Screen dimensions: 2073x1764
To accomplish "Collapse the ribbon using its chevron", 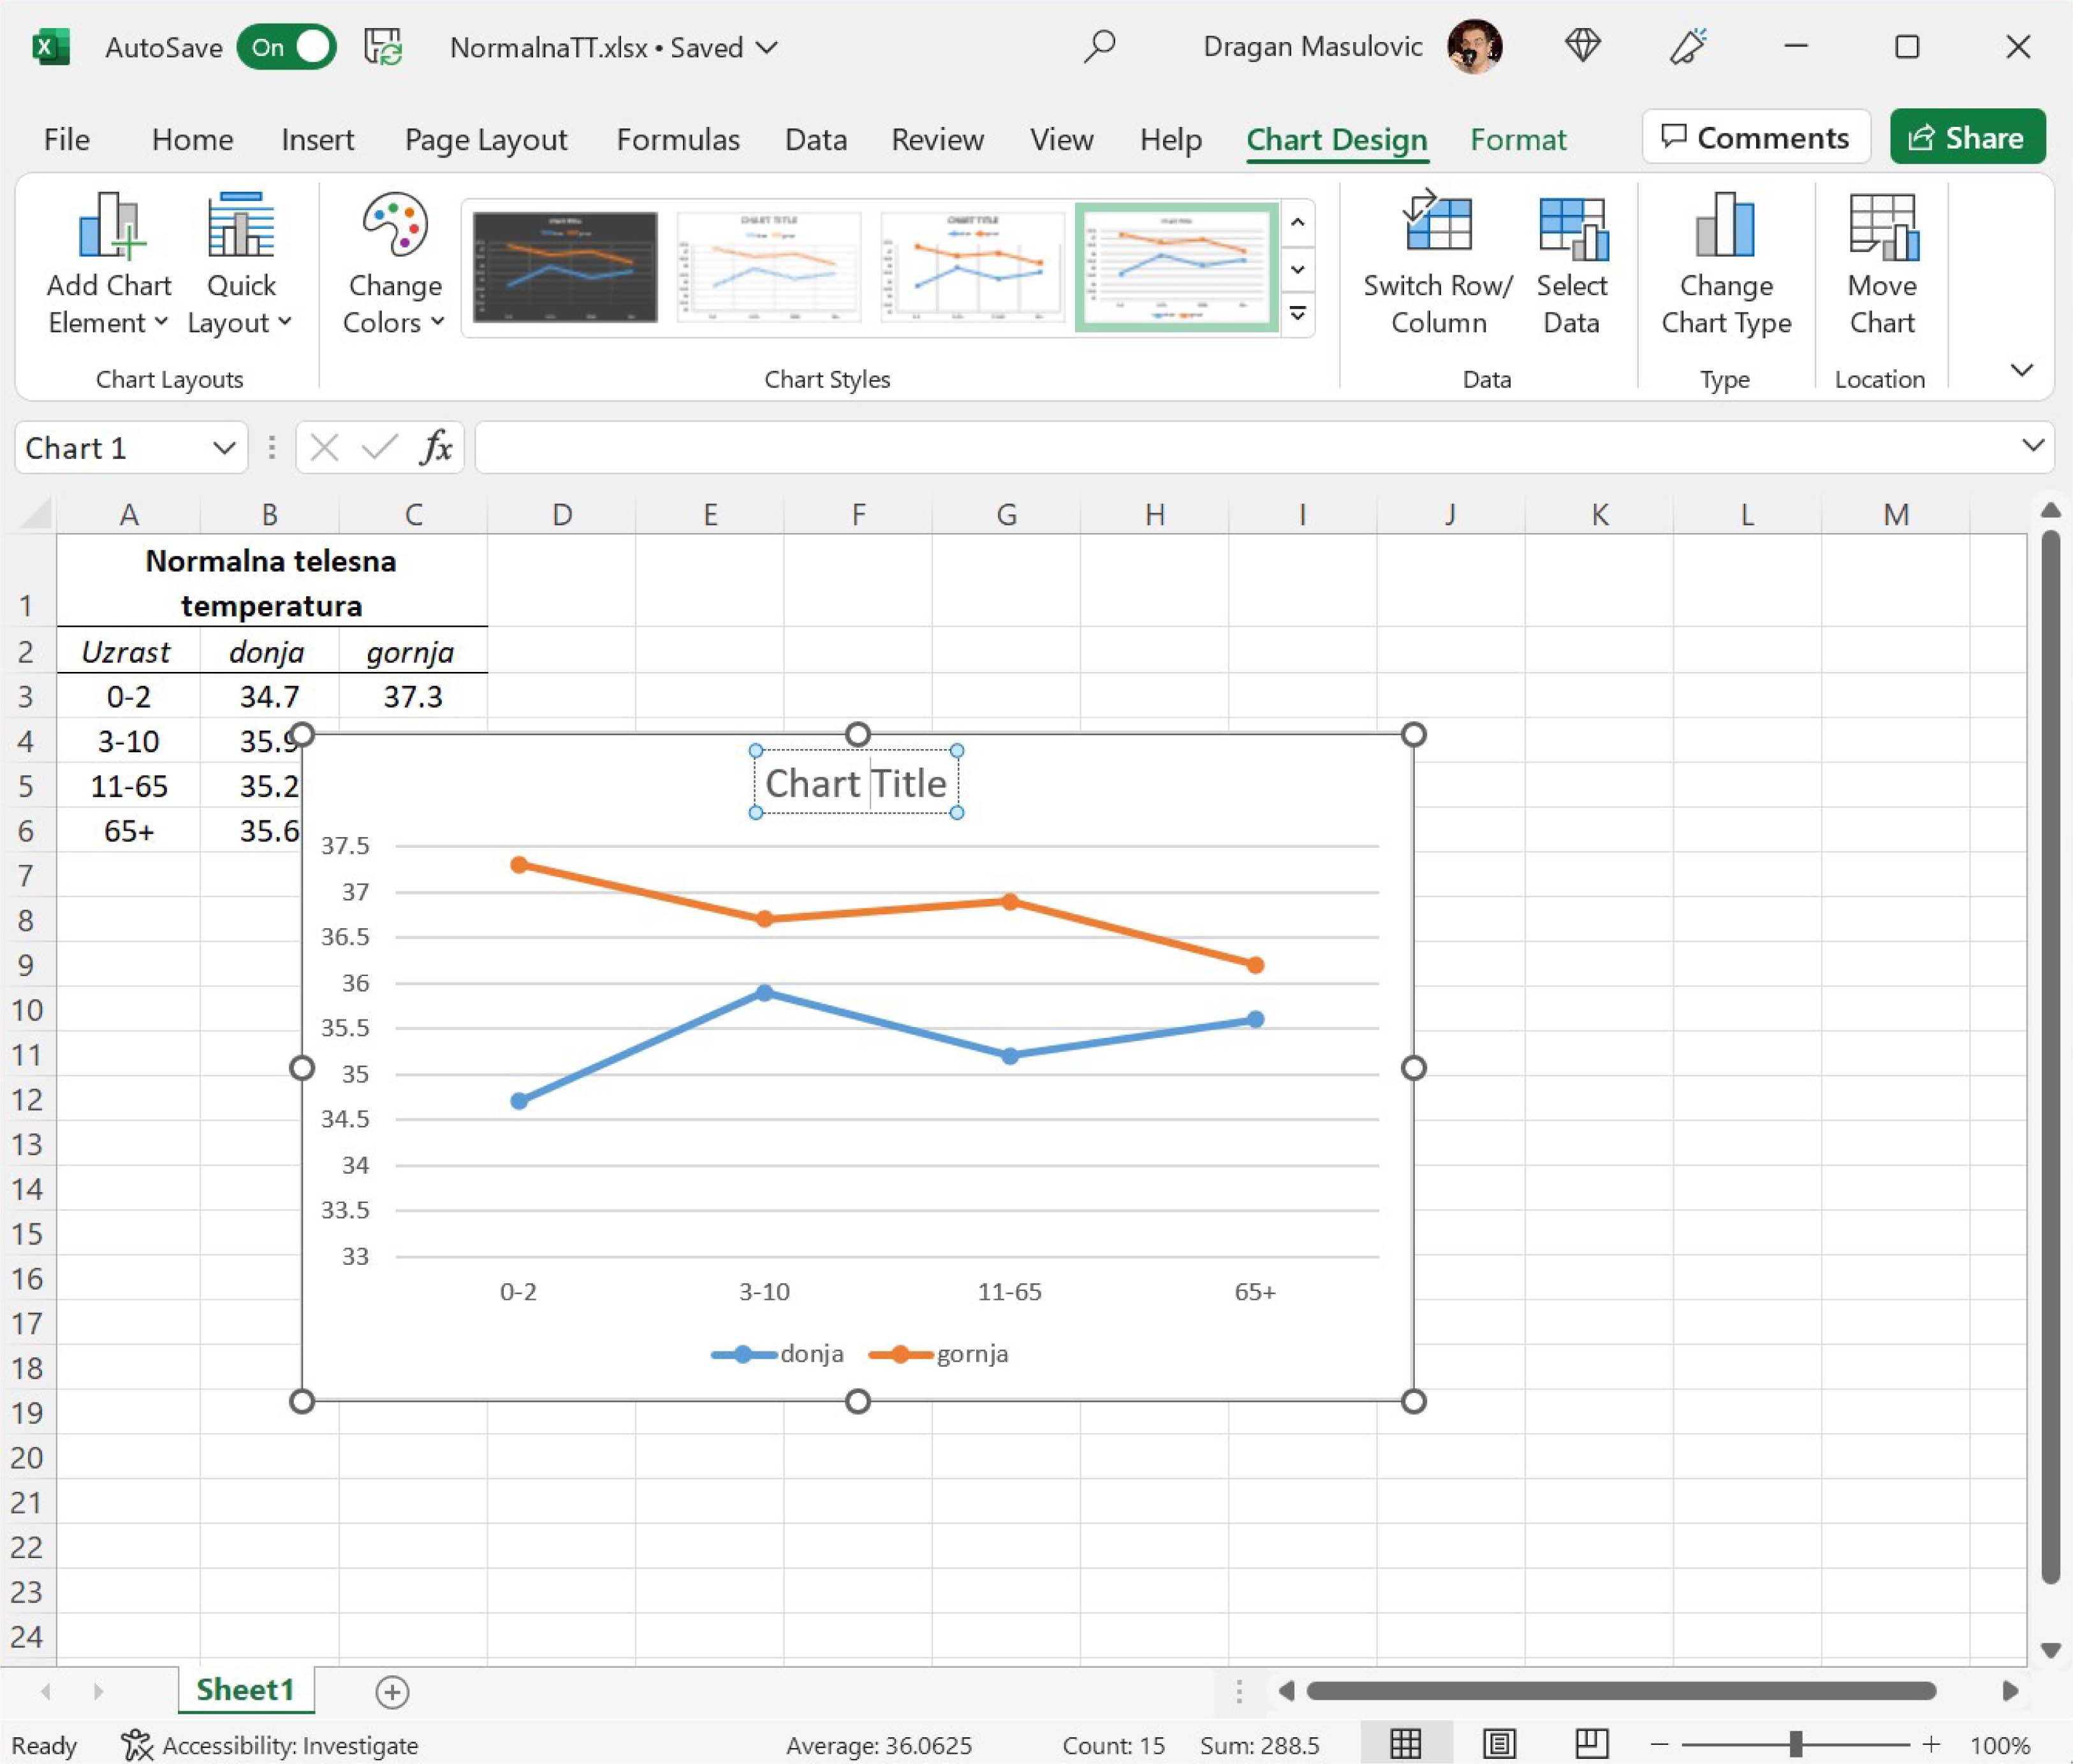I will click(2021, 370).
